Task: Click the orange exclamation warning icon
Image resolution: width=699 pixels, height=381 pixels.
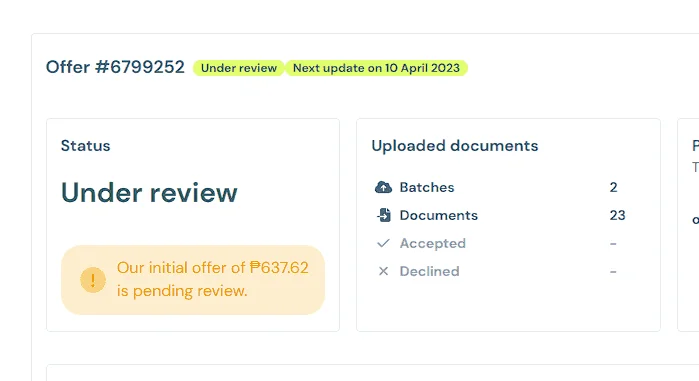Action: tap(93, 280)
